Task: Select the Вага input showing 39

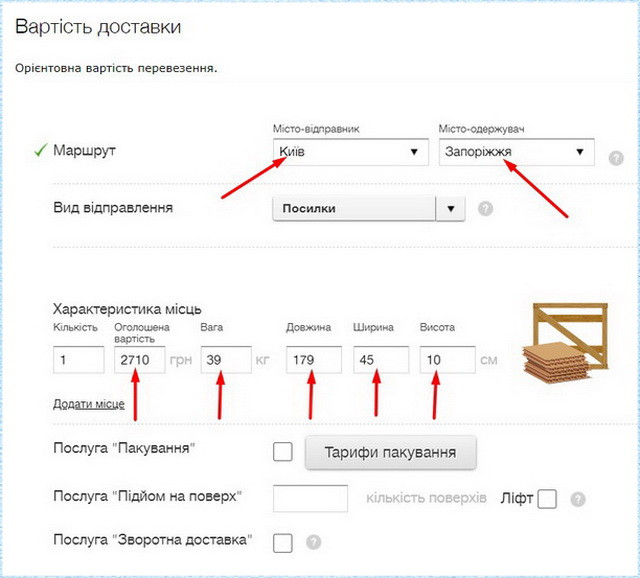Action: [x=225, y=360]
